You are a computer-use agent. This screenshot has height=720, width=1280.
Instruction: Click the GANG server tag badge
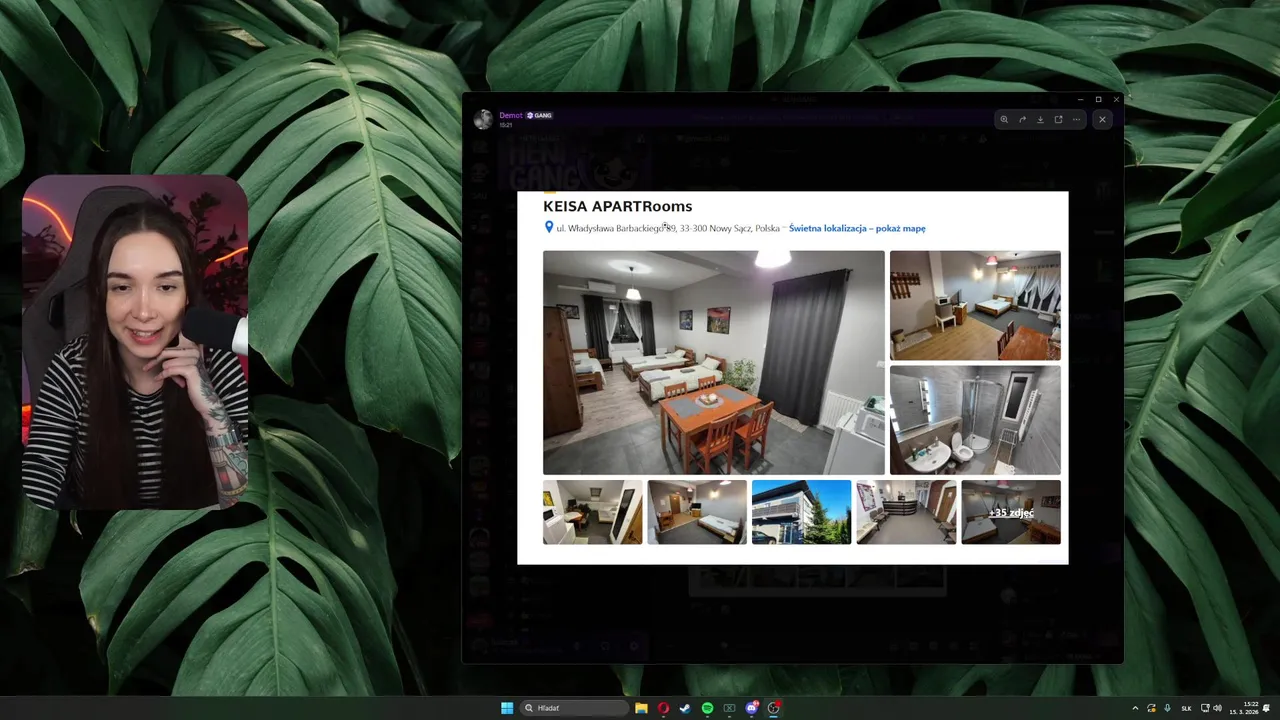(540, 115)
